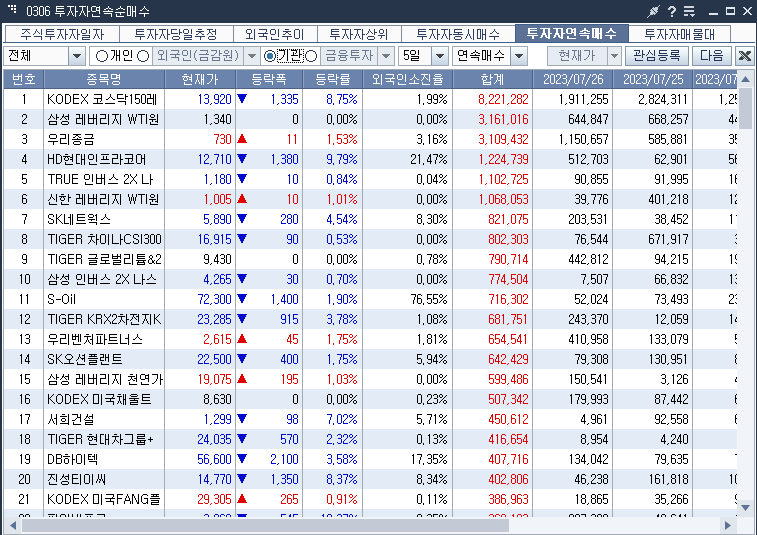Switch to the 투자자당일추정 tab
Image resolution: width=757 pixels, height=535 pixels.
(x=176, y=34)
